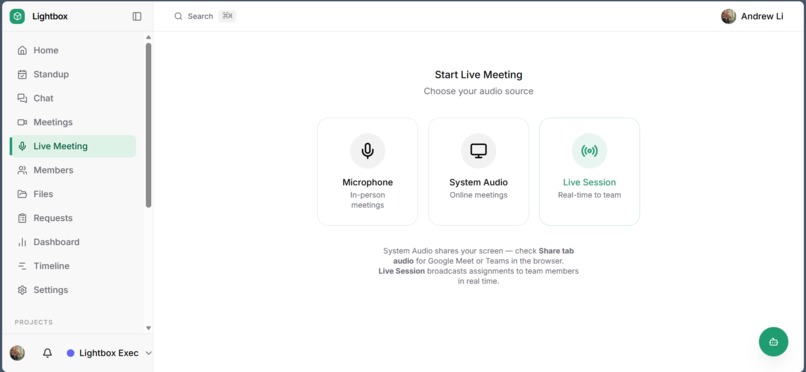806x372 pixels.
Task: Open the Lightbox Exec workspace dropdown
Action: pyautogui.click(x=109, y=353)
